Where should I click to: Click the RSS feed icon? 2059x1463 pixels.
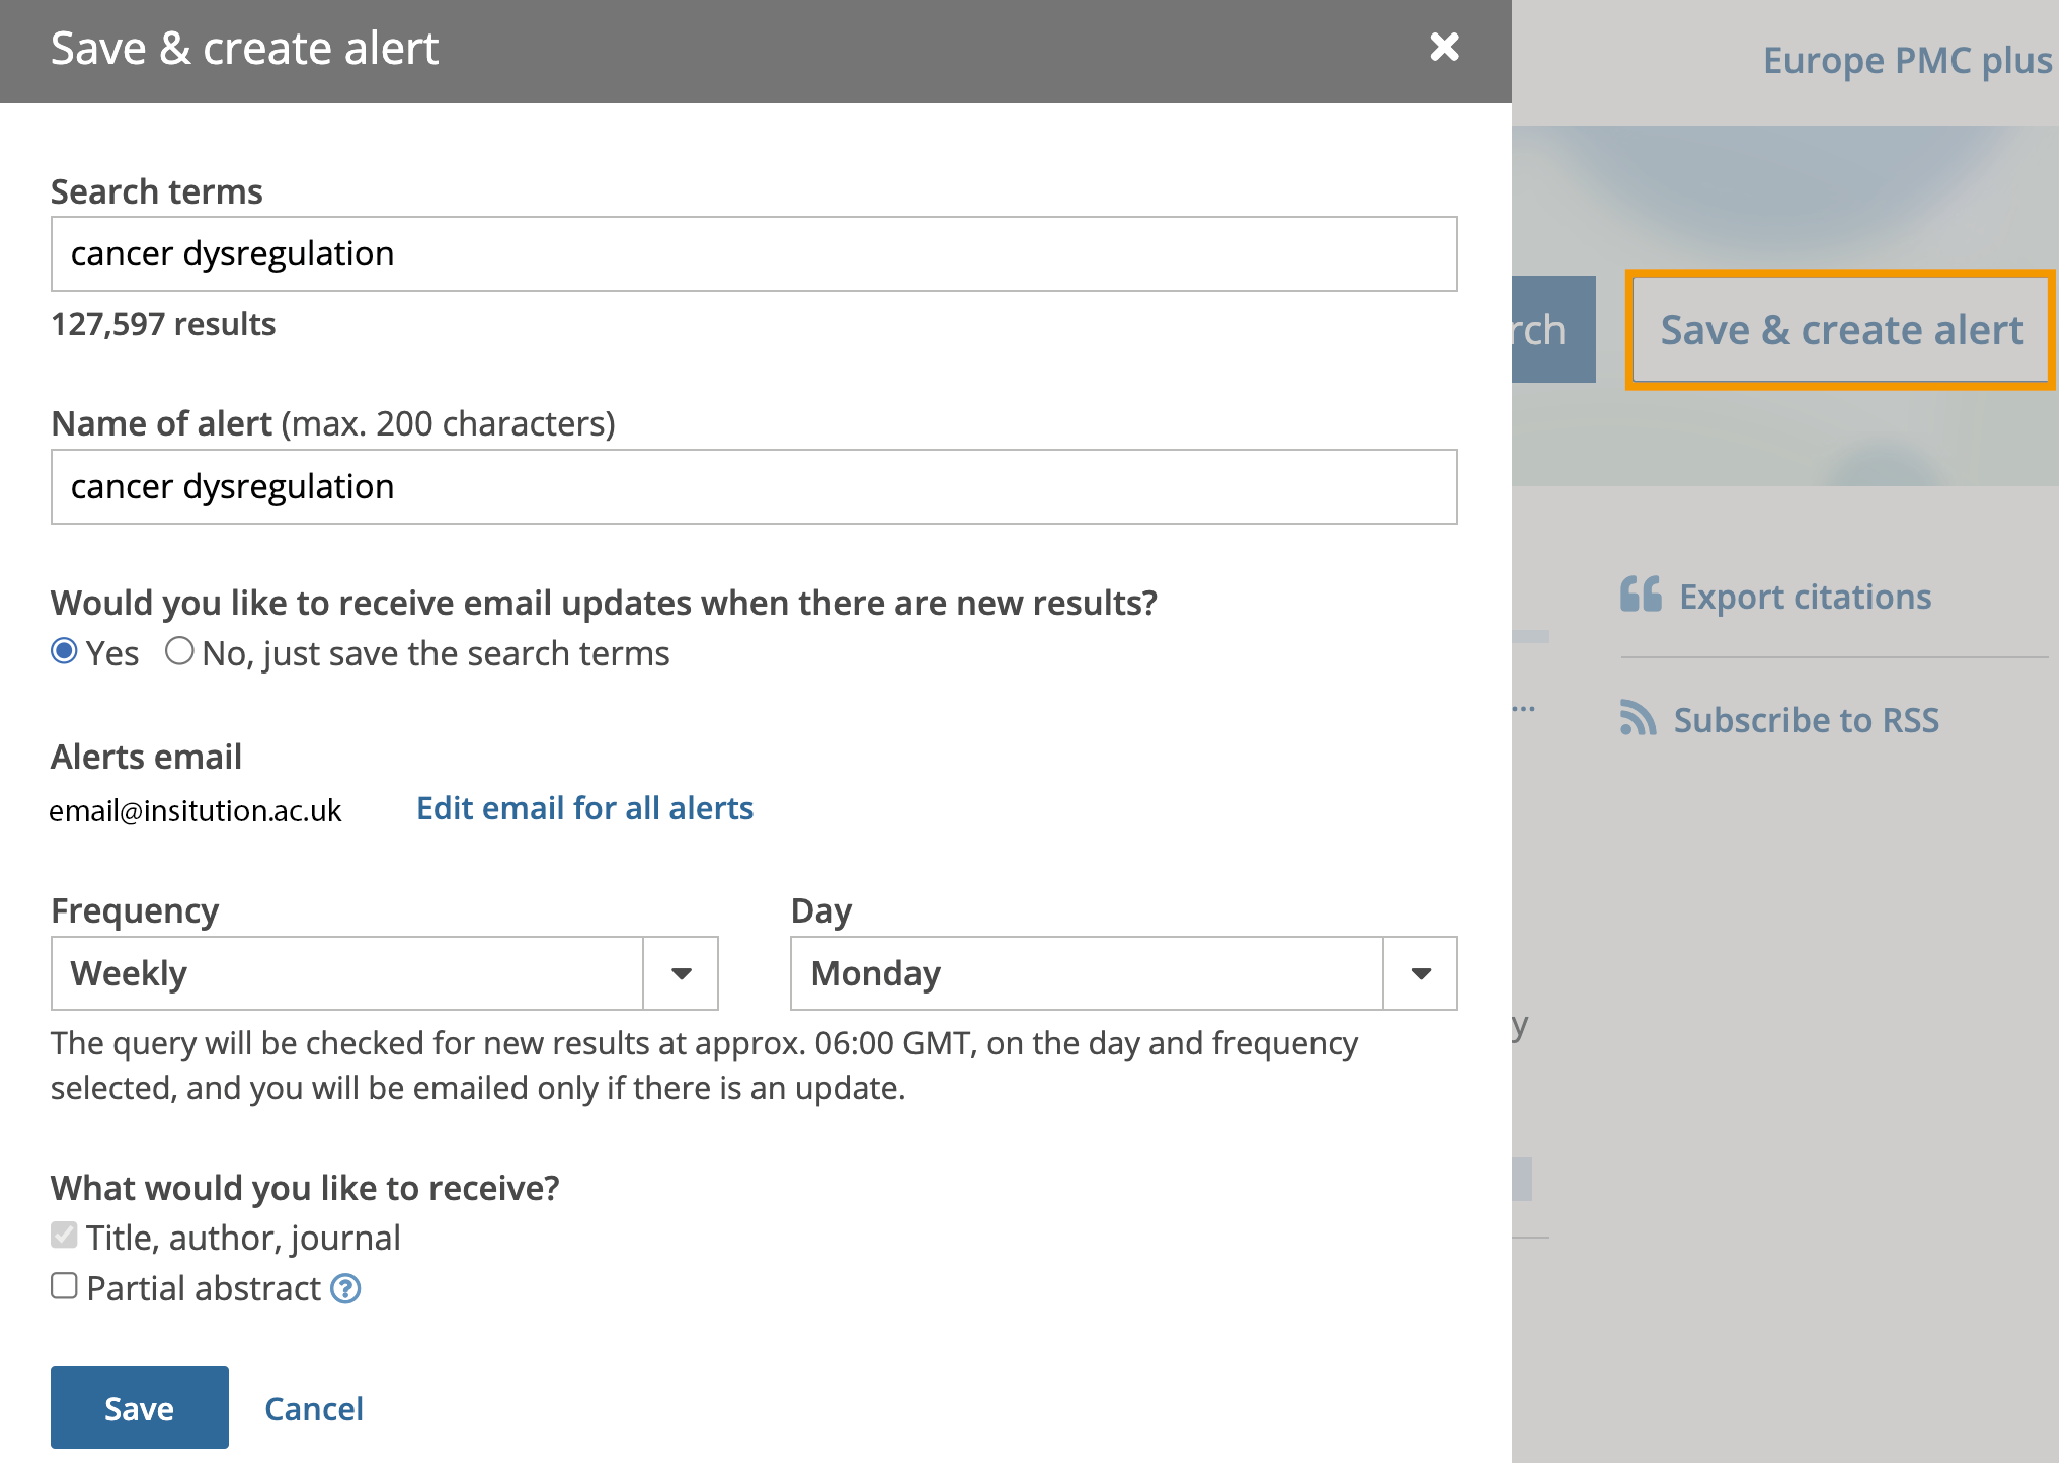(x=1637, y=718)
